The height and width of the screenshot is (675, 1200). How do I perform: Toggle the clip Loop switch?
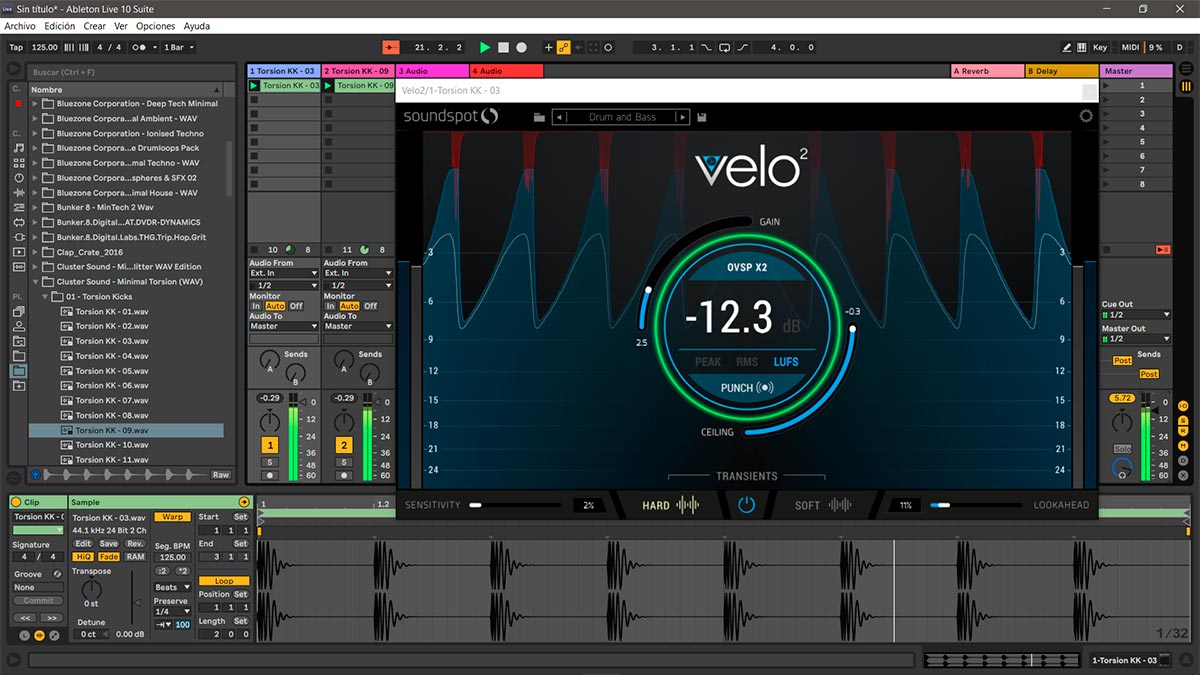(x=224, y=581)
